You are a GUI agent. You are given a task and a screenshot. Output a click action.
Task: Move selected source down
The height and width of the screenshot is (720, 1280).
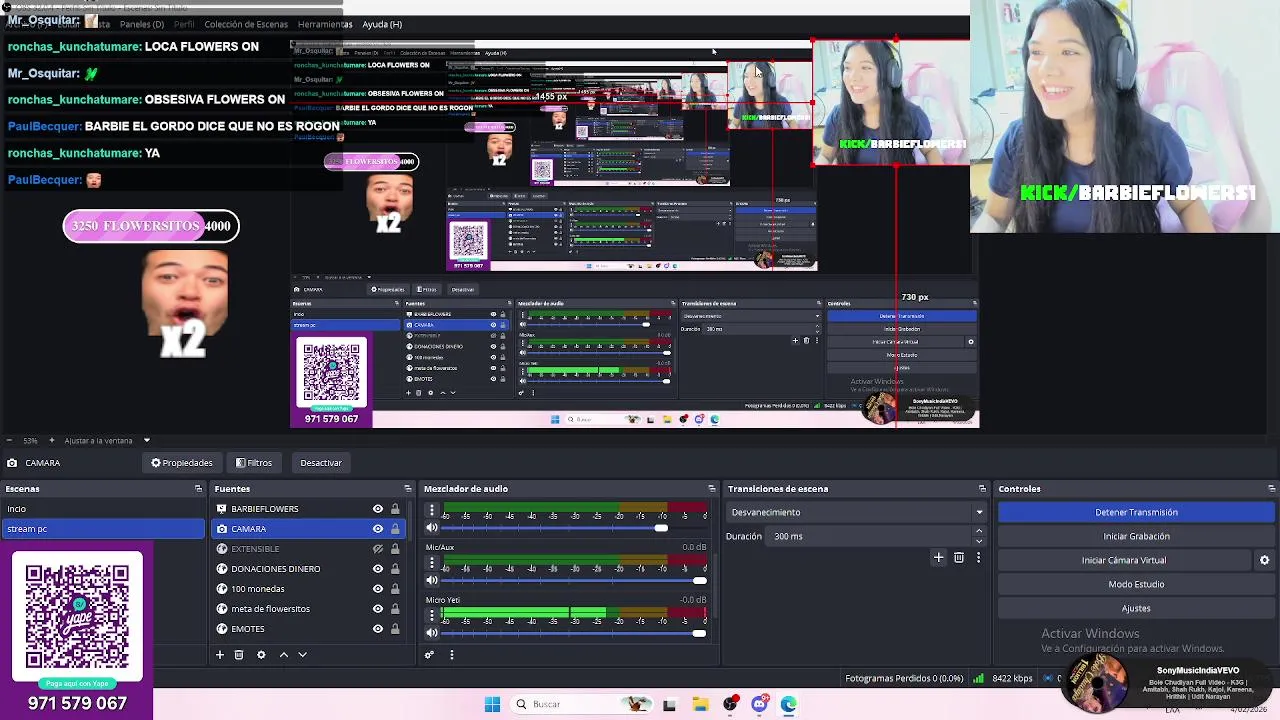302,655
